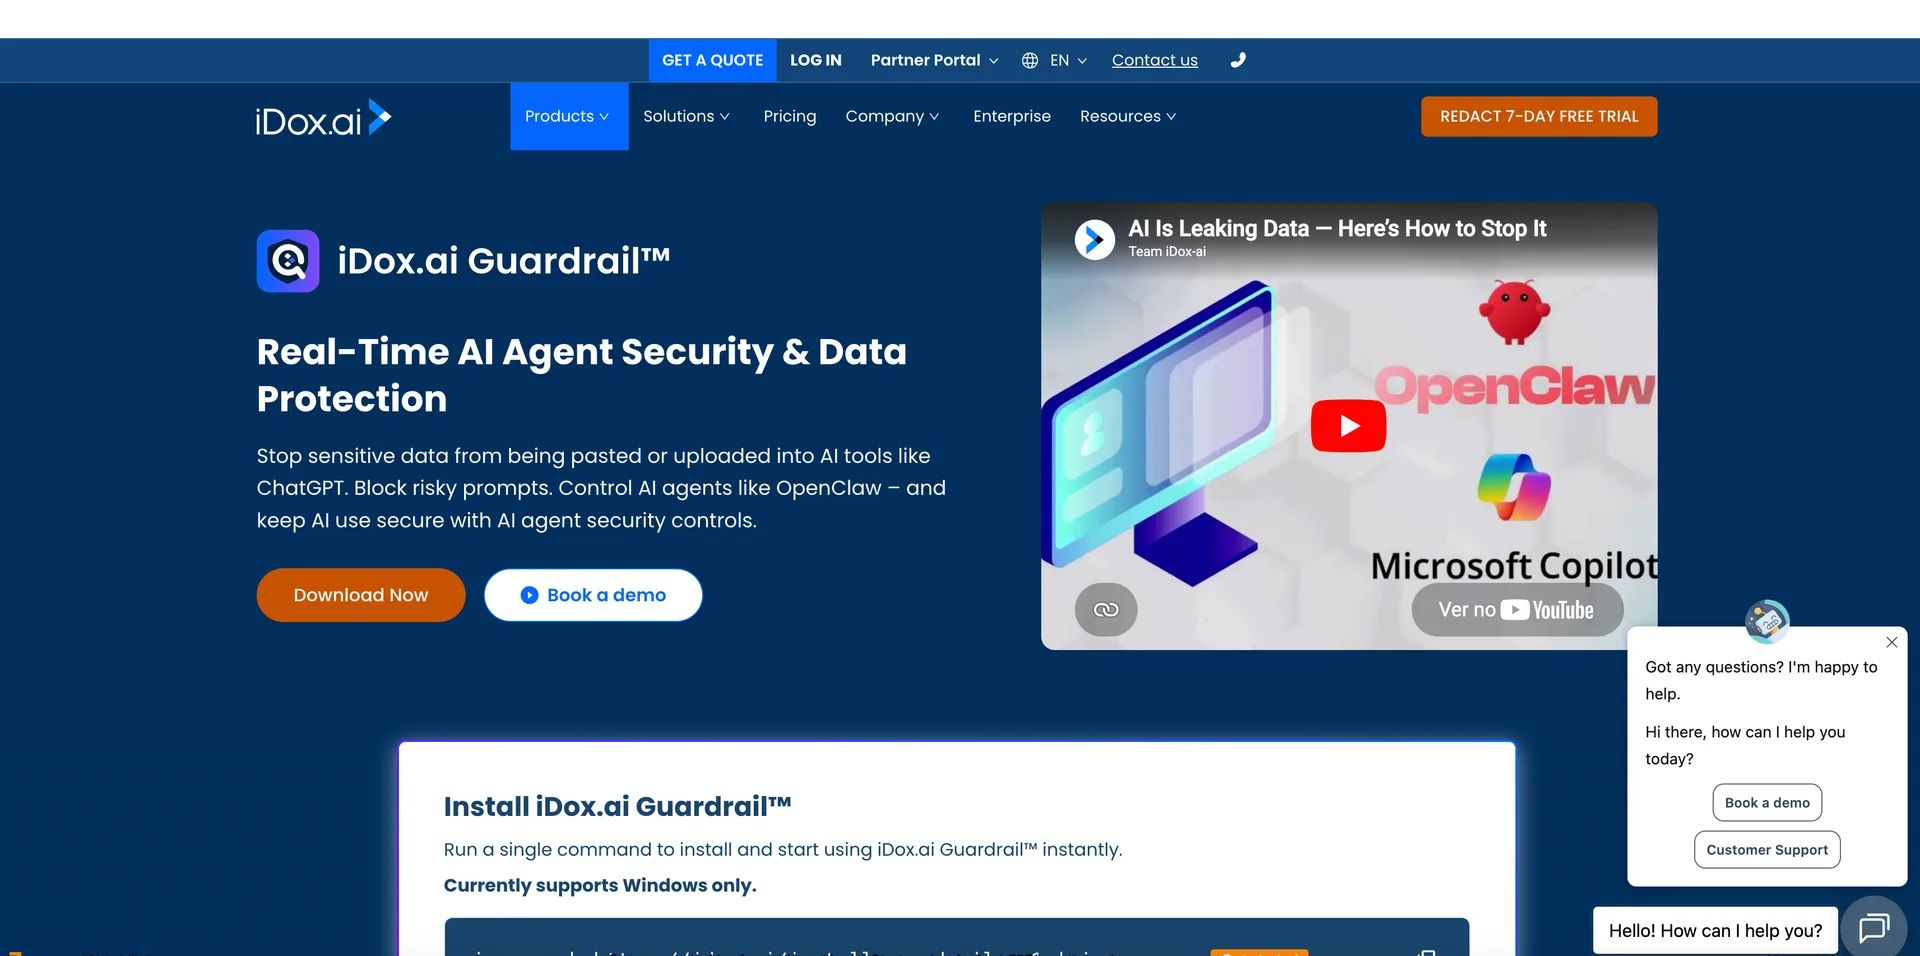Open the EN language selector
The height and width of the screenshot is (956, 1920).
(x=1068, y=60)
